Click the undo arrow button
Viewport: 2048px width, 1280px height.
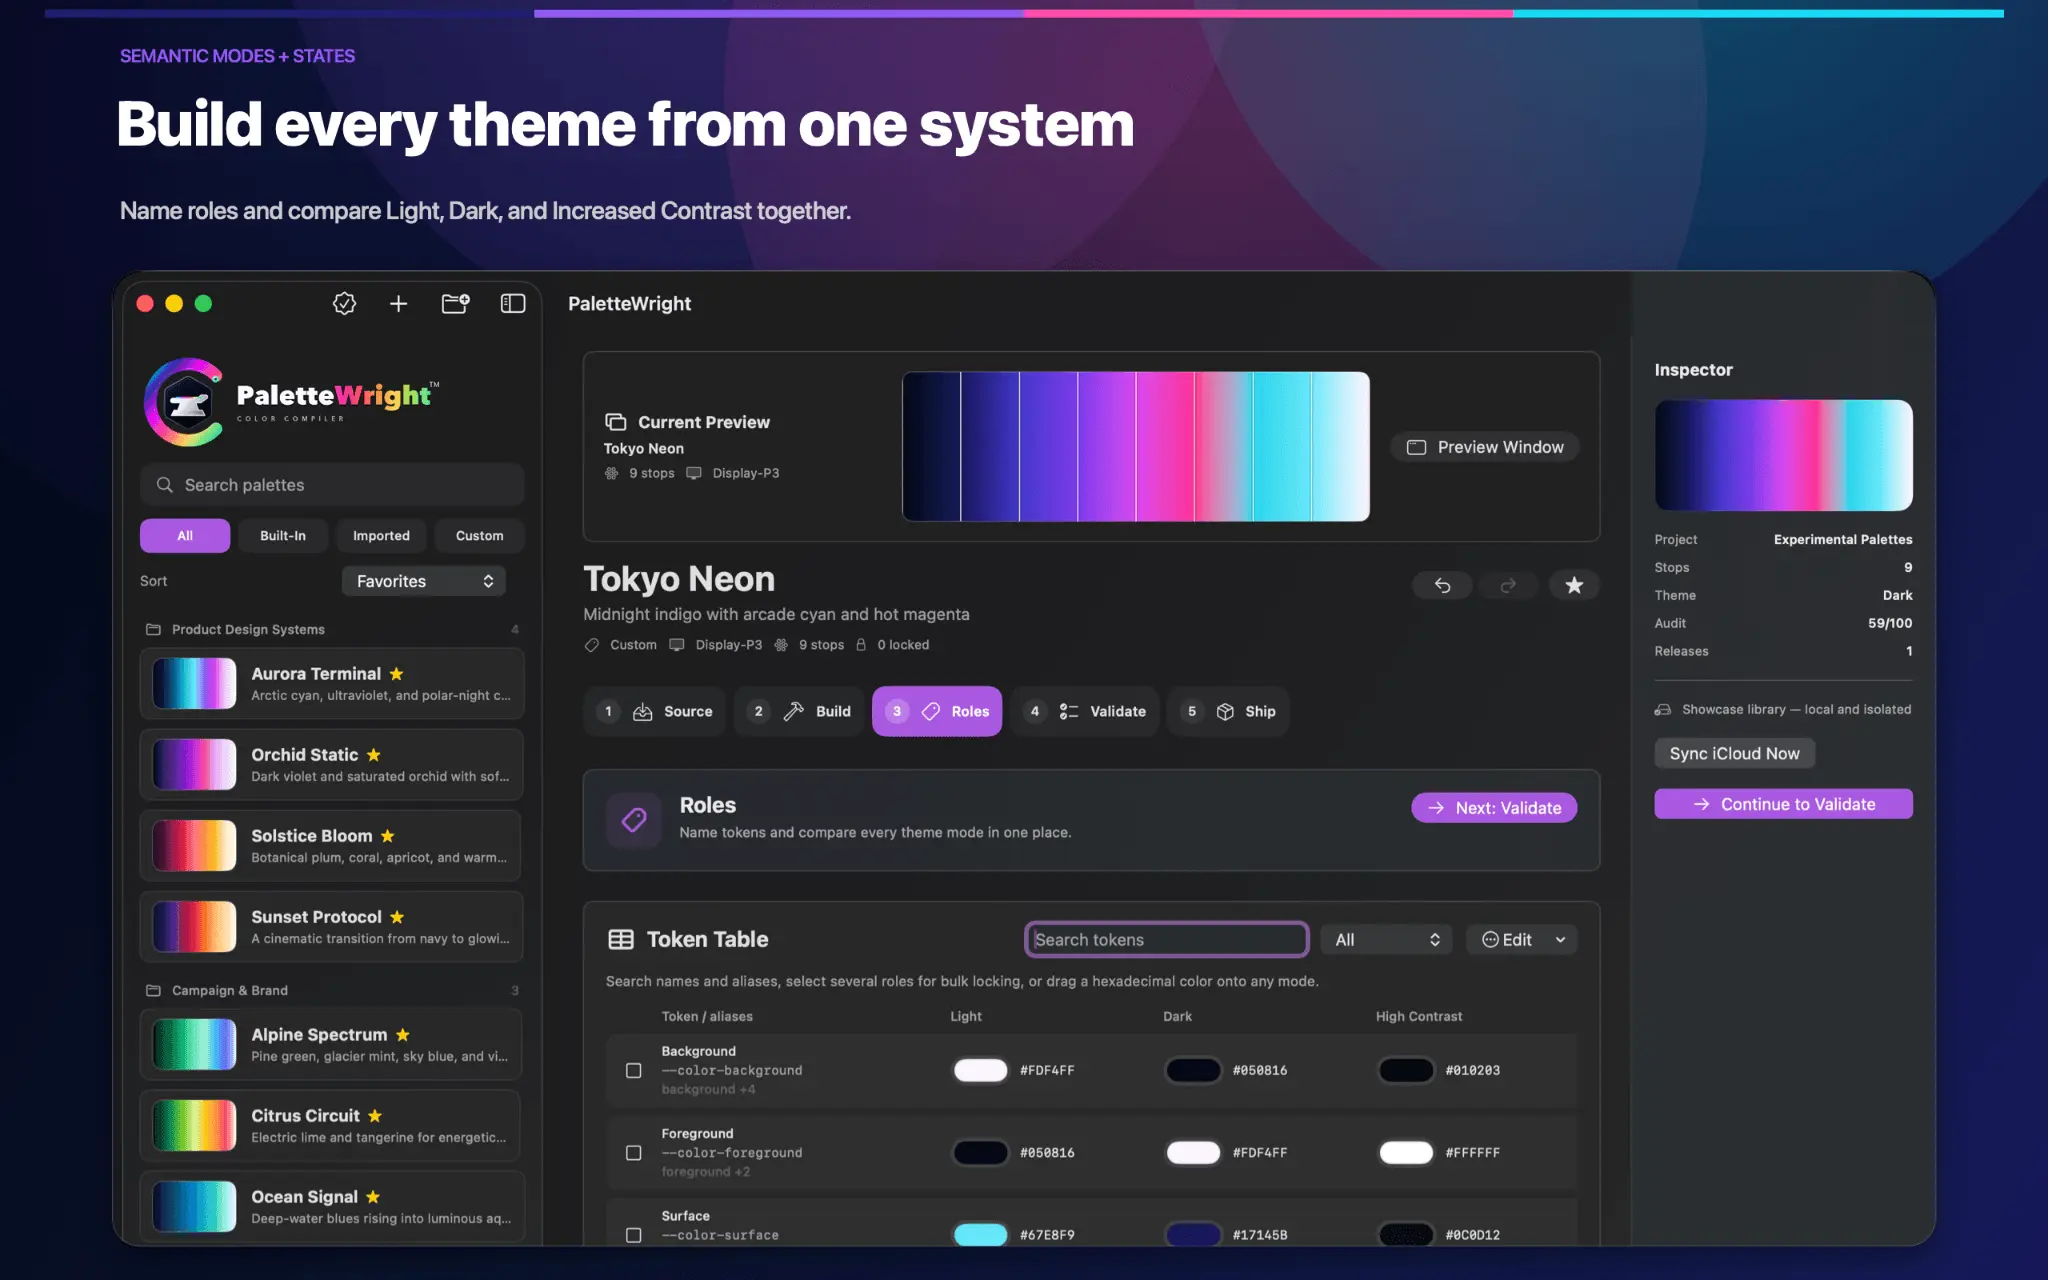[x=1442, y=585]
